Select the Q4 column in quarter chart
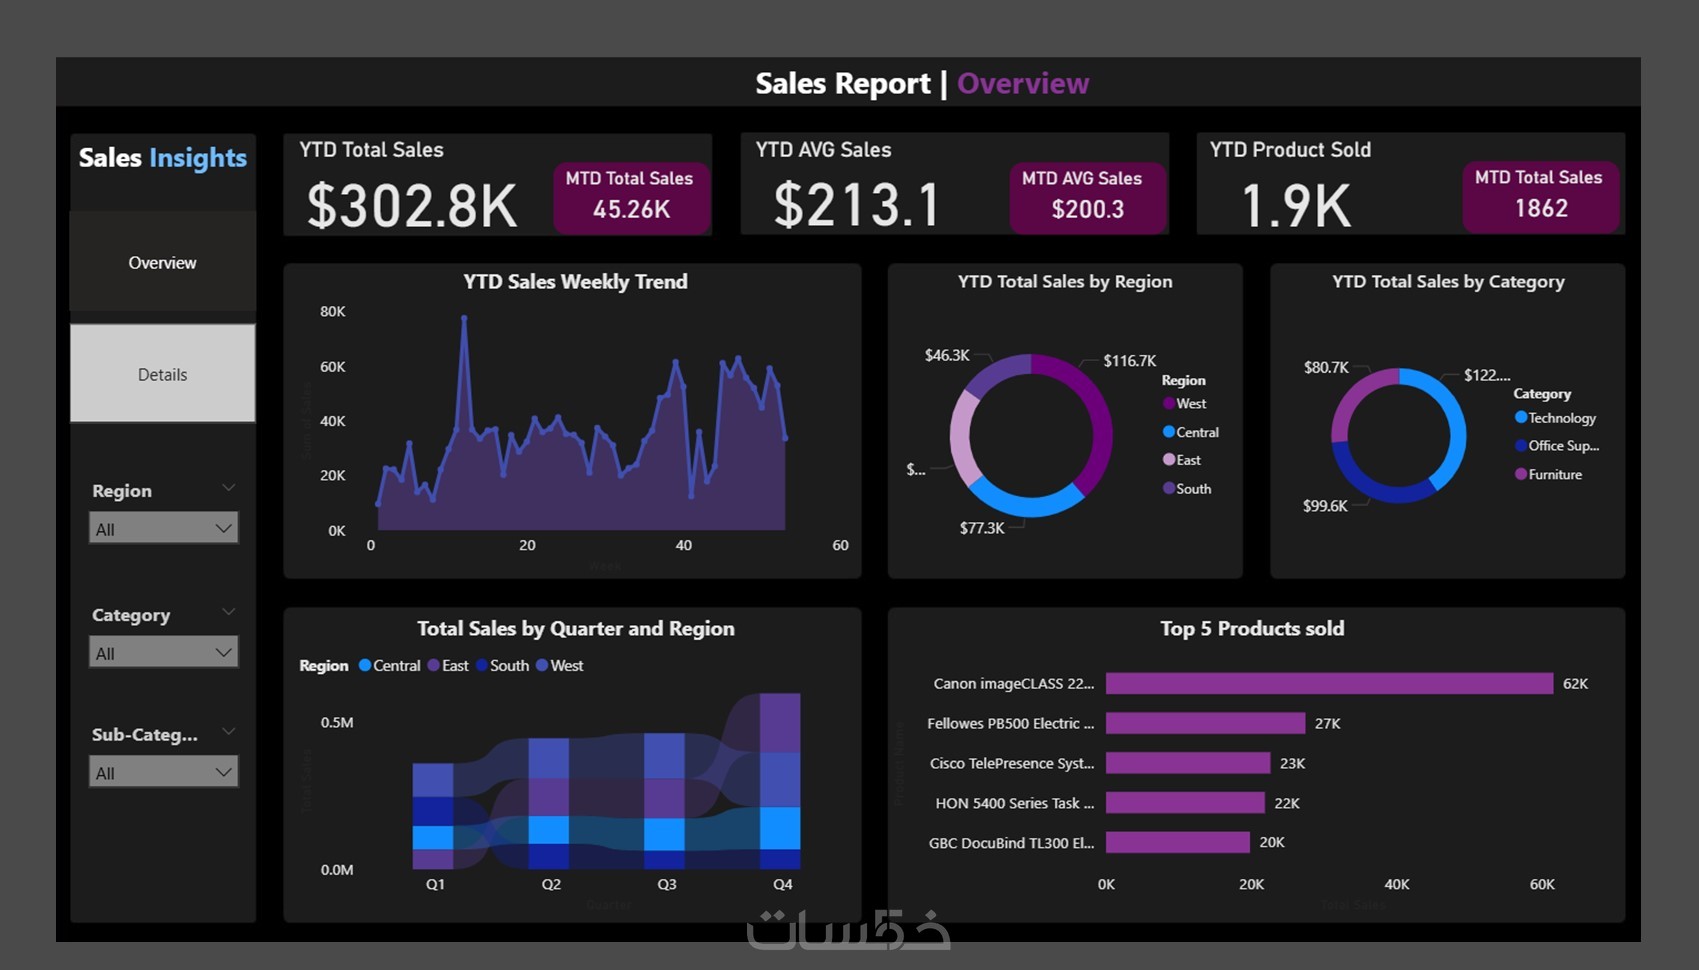Image resolution: width=1699 pixels, height=970 pixels. [780, 781]
